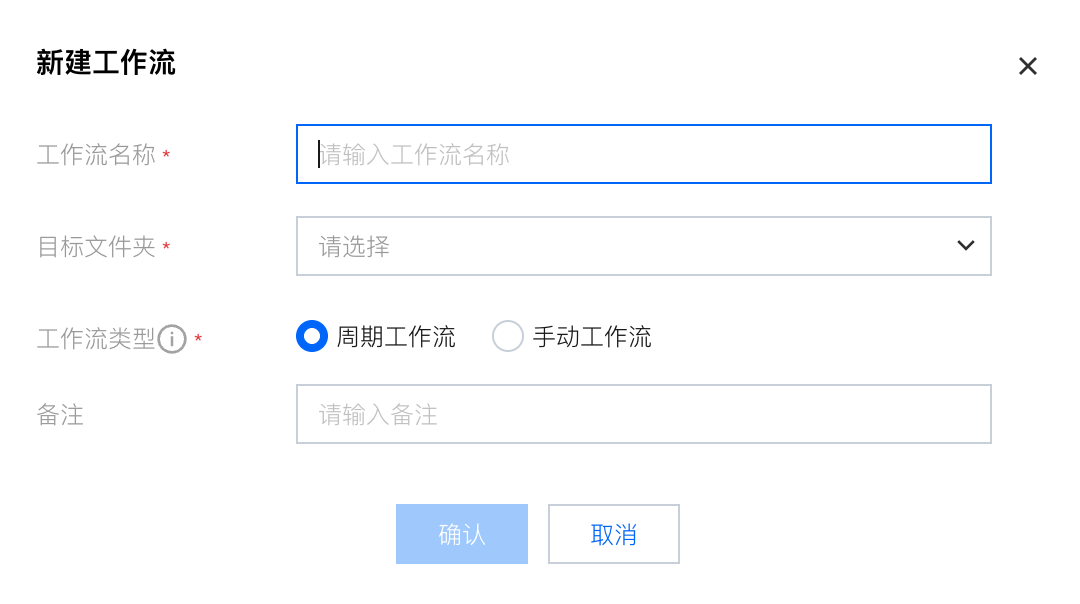
Task: Choose the 手动工作流 option text
Action: 591,337
